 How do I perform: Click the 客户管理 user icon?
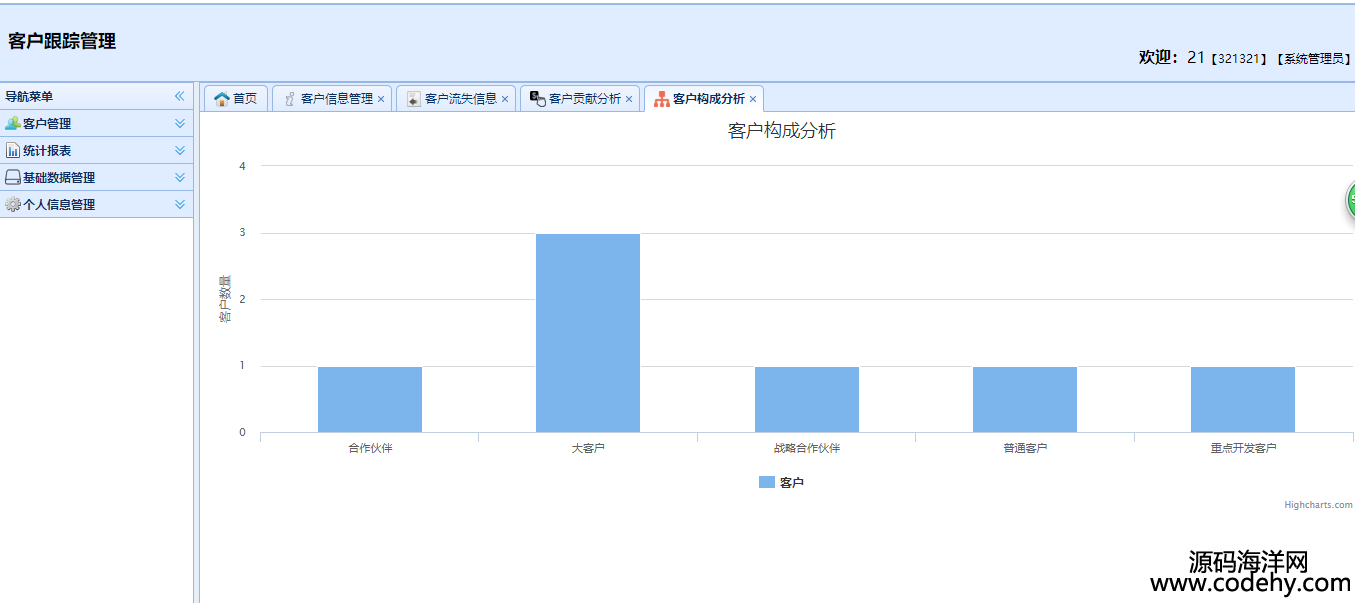click(12, 124)
